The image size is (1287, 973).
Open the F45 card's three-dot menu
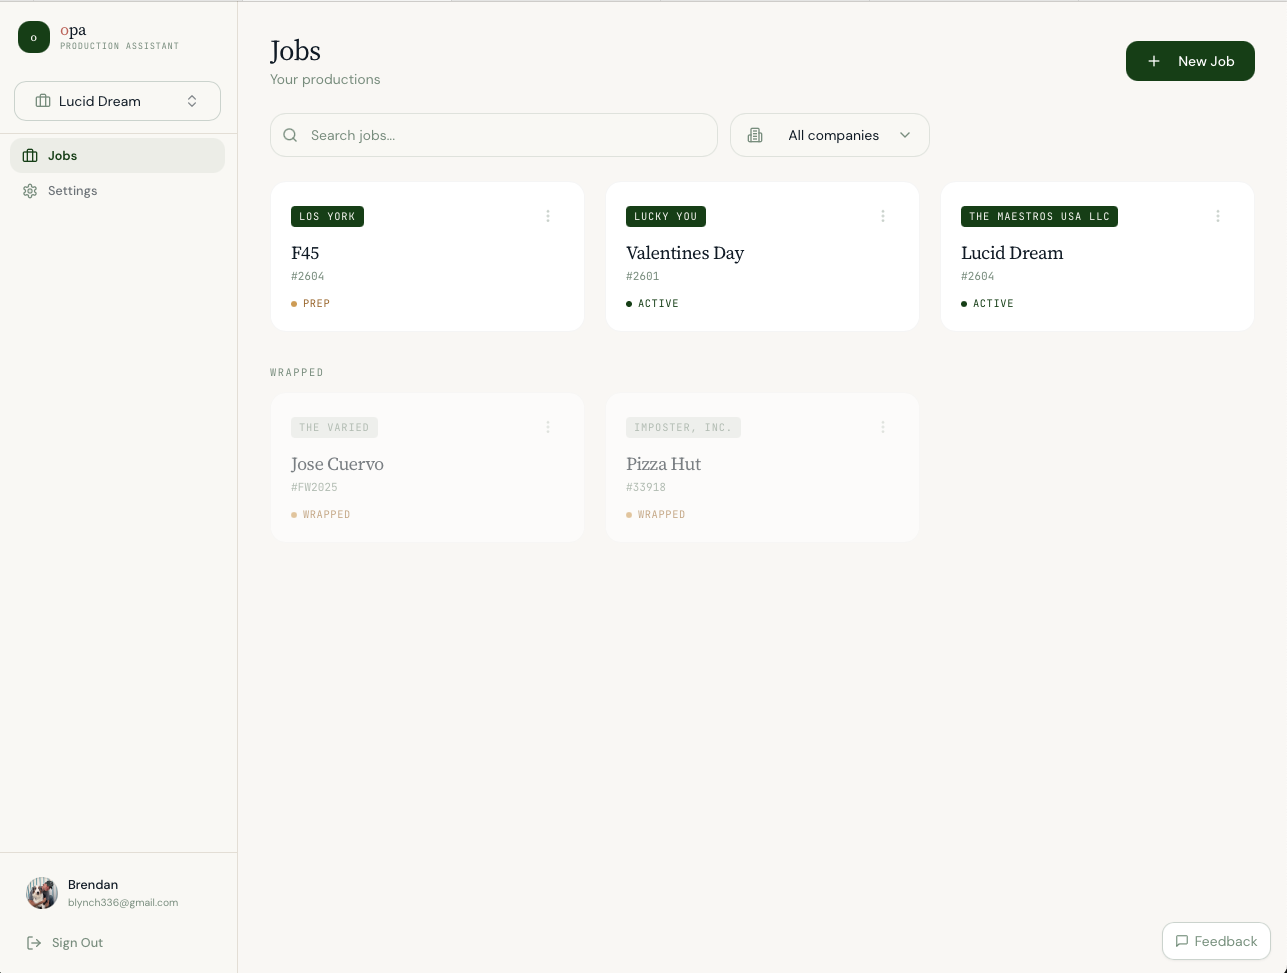click(x=548, y=216)
